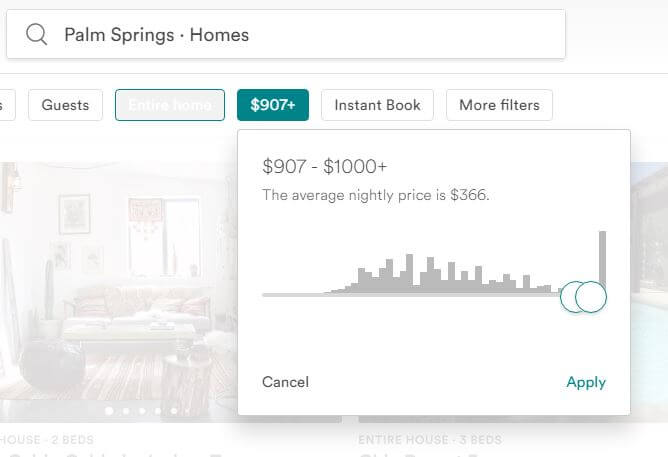Click the magnifying glass search icon

click(36, 34)
